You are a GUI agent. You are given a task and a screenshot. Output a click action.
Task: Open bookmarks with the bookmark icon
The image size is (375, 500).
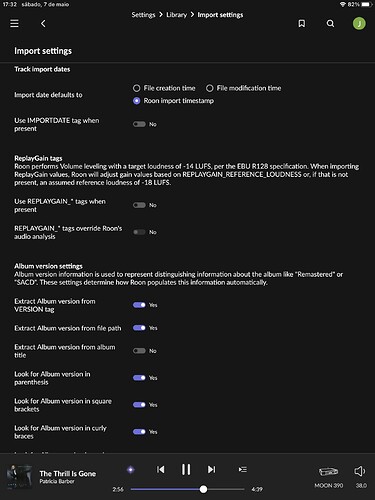(x=302, y=23)
